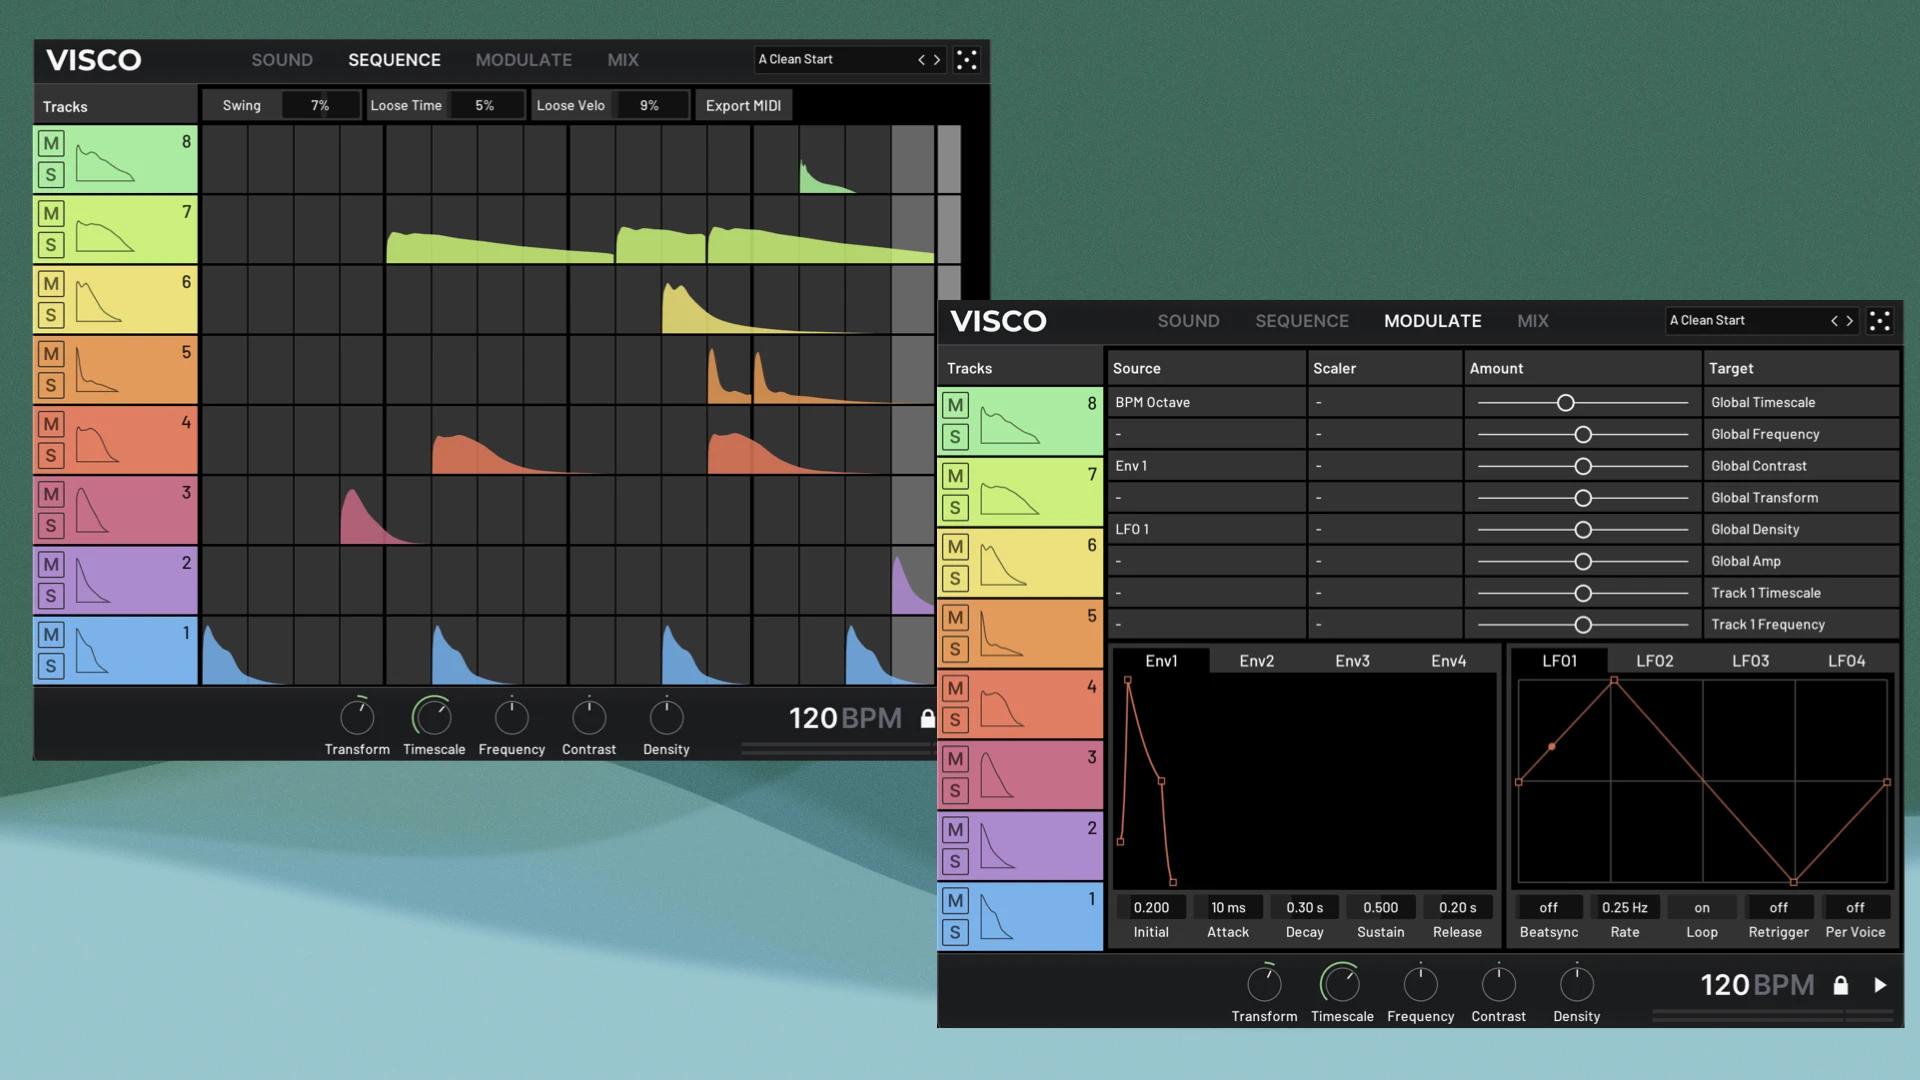Select track 2 envelope shape in Modulate window
1920x1080 pixels.
[x=997, y=846]
